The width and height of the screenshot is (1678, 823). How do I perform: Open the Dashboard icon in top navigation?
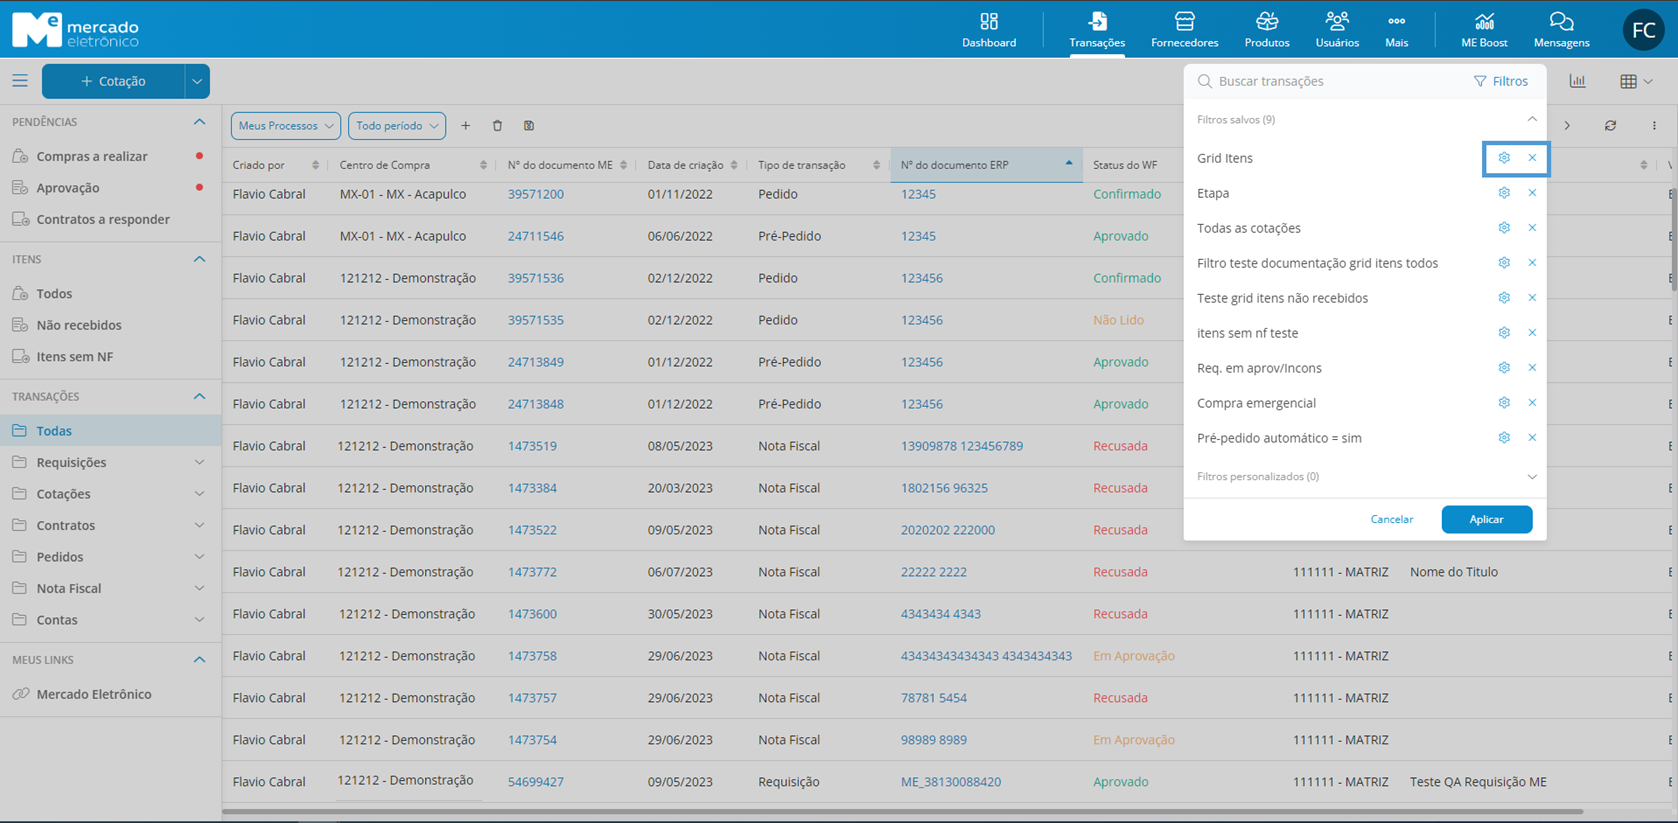[x=988, y=30]
